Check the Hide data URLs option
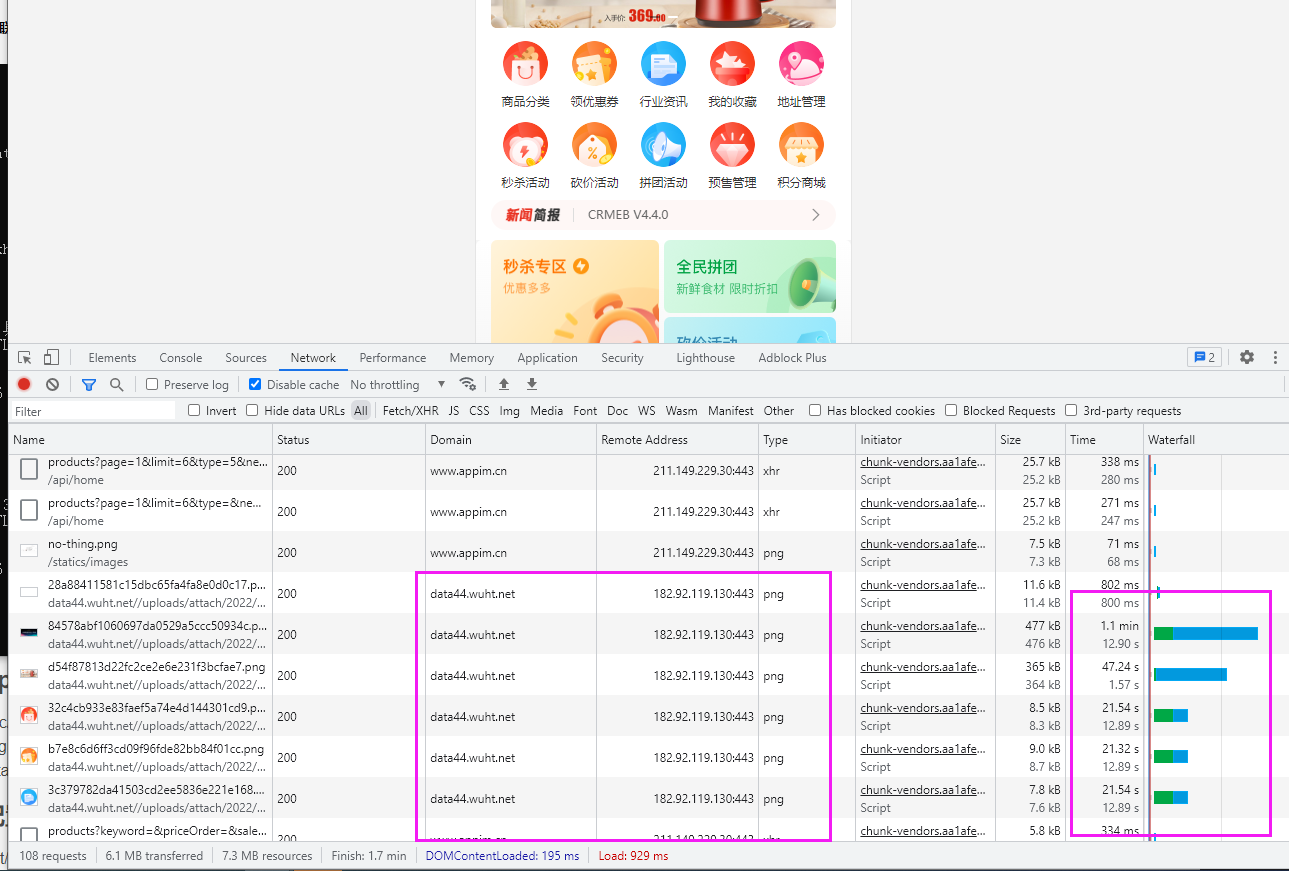 253,410
